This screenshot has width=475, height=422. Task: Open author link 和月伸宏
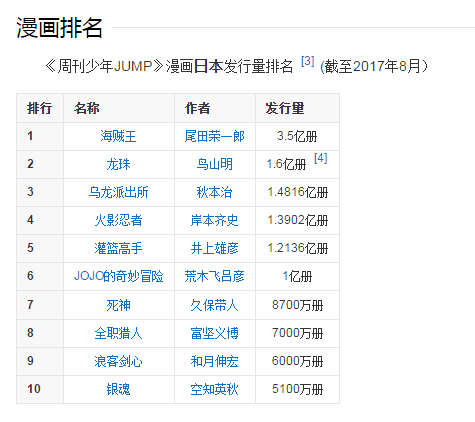215,361
